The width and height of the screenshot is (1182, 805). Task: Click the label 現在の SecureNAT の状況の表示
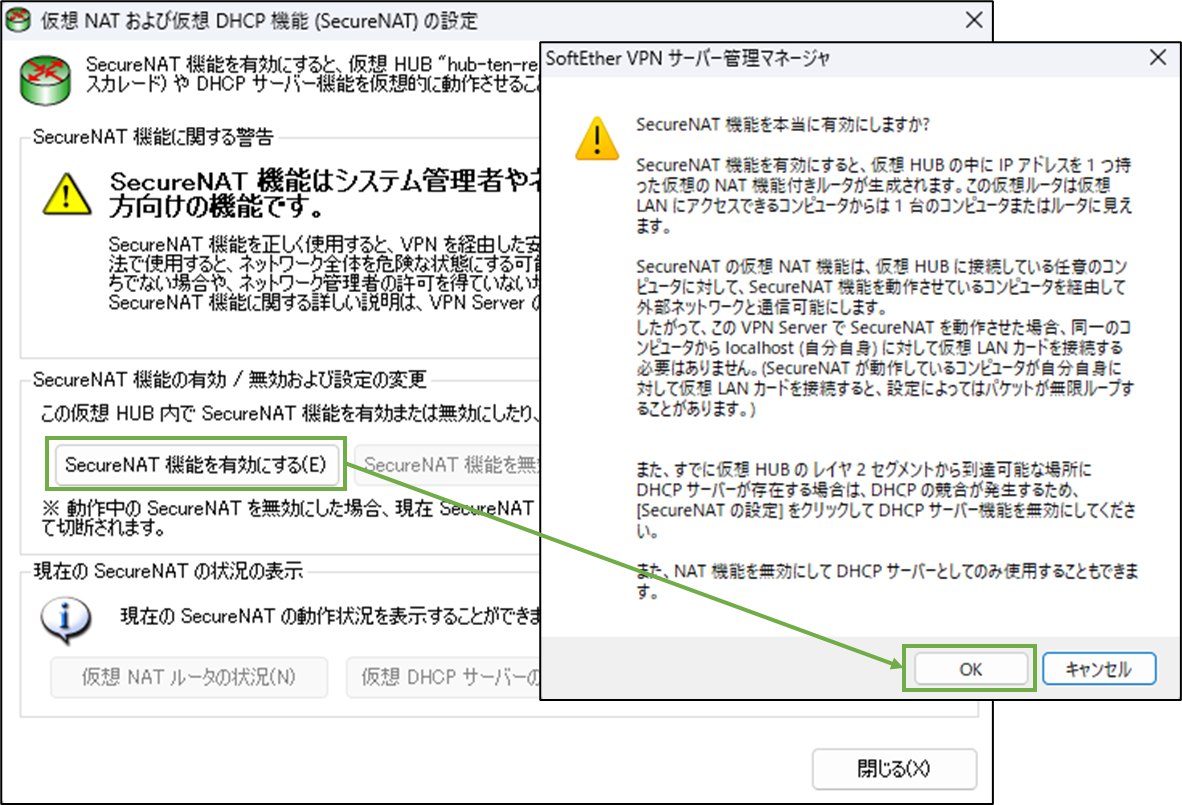168,571
